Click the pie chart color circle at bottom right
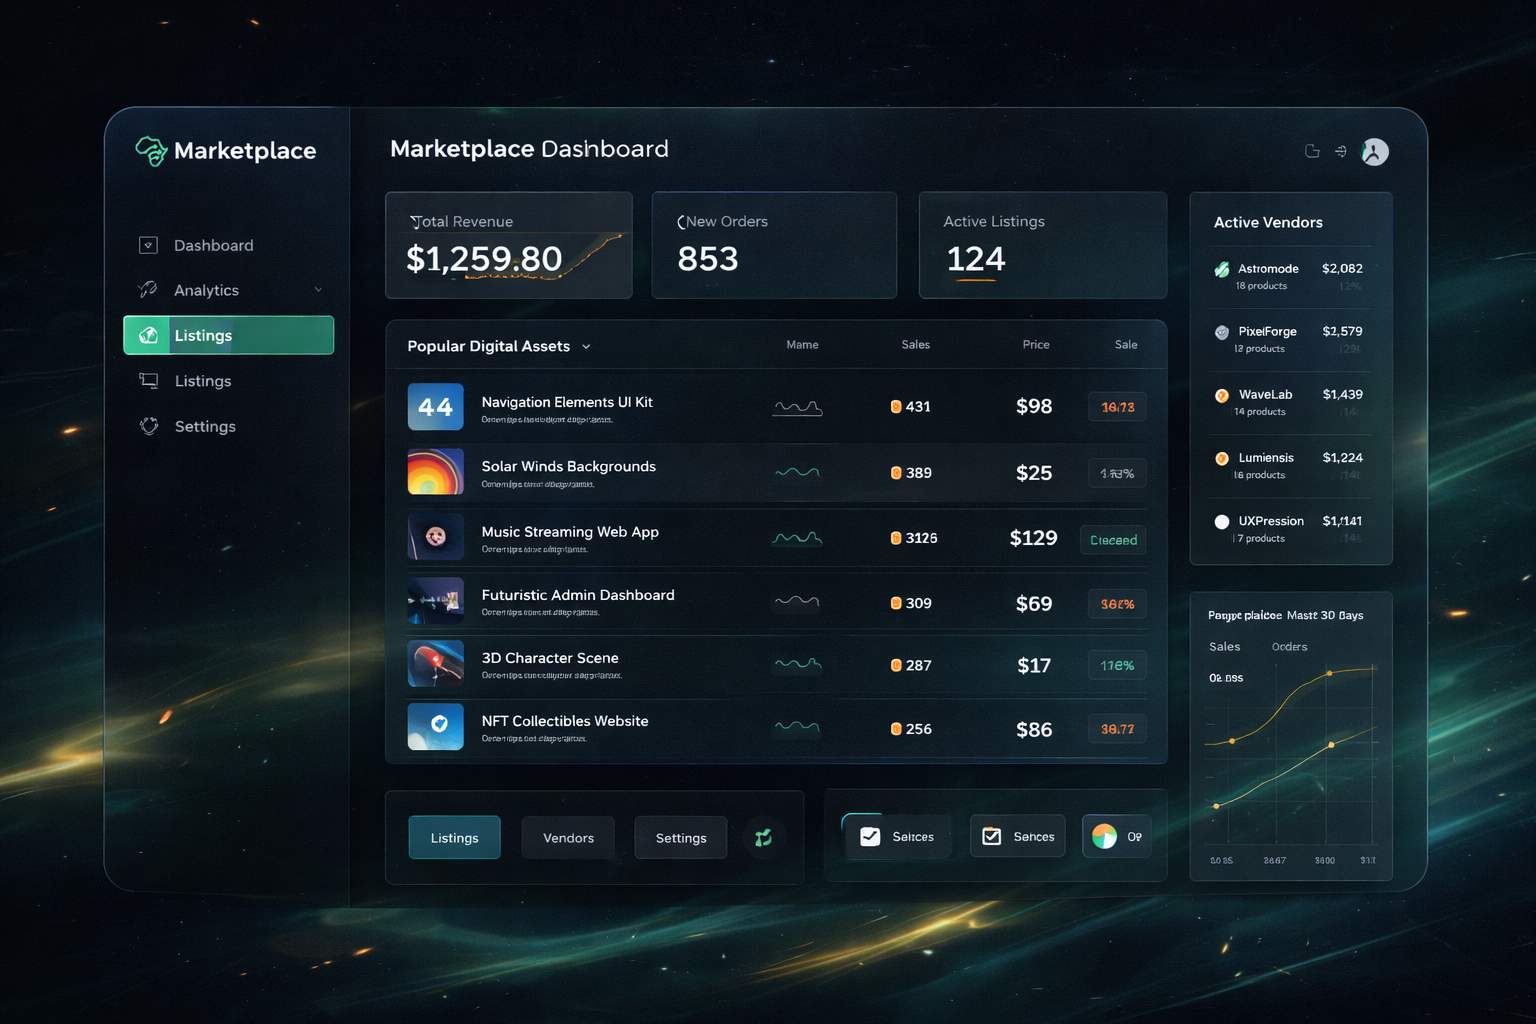Screen dimensions: 1536x1024 click(1105, 836)
